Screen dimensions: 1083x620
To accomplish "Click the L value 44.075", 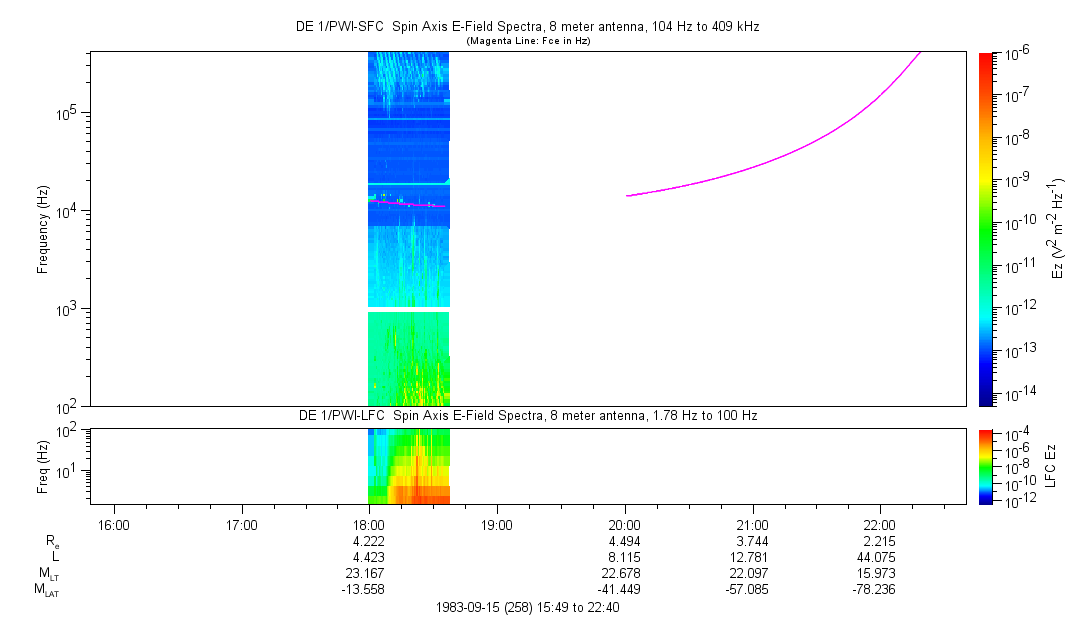I will 879,557.
